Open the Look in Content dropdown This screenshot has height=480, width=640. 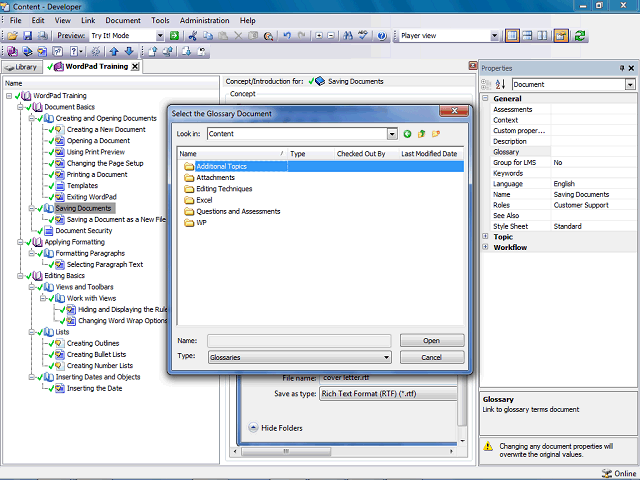(392, 134)
